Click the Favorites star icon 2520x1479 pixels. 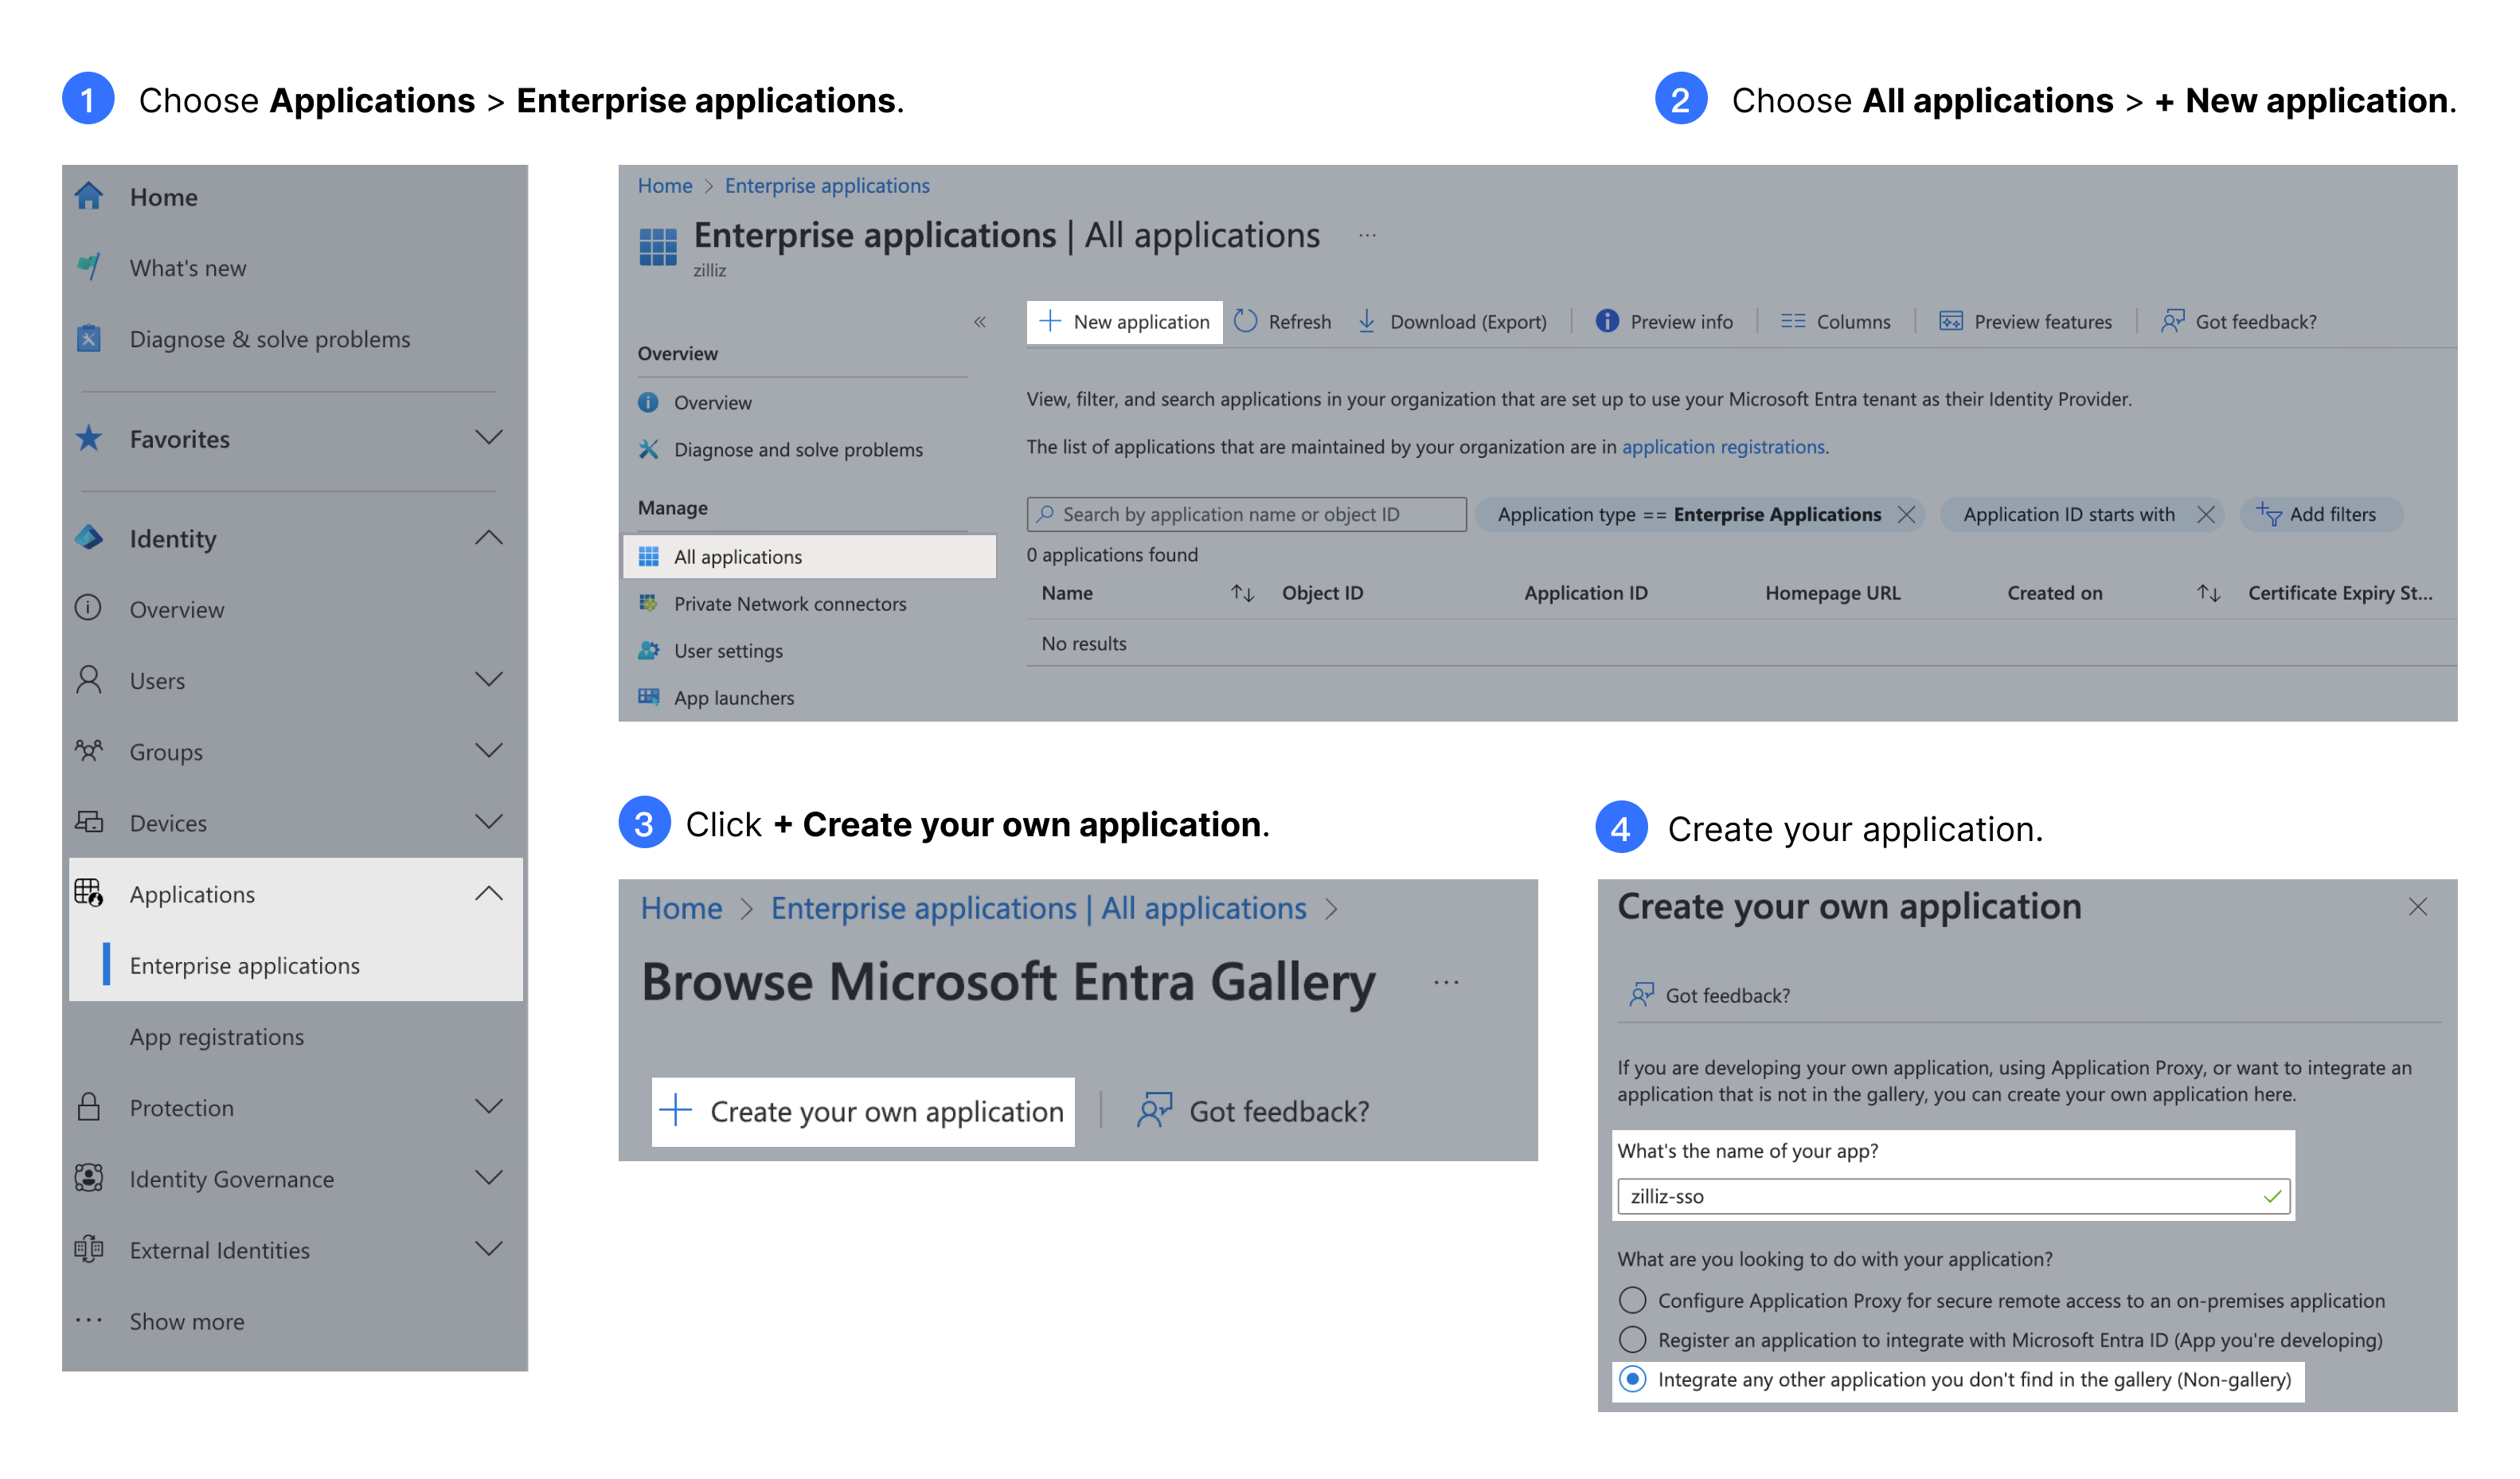tap(89, 438)
